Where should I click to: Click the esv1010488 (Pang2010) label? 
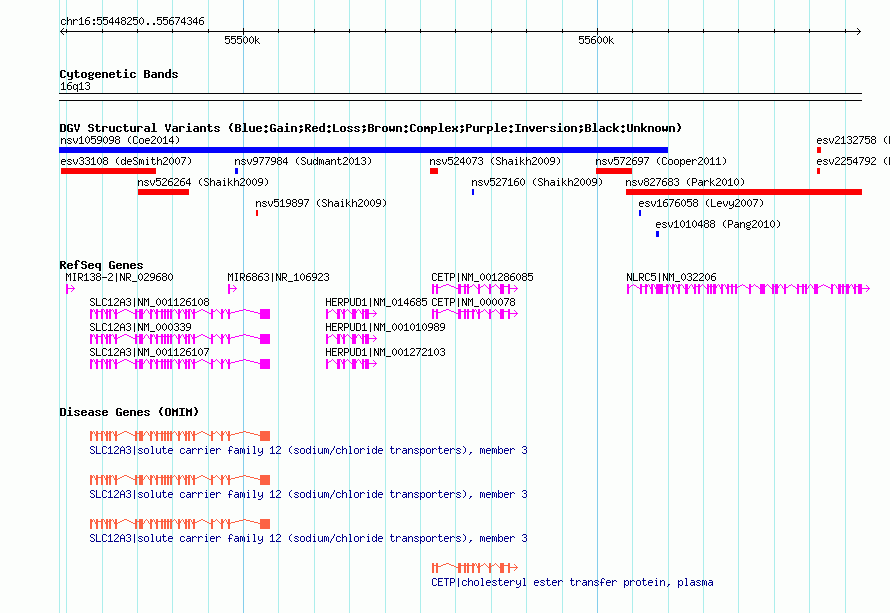point(718,224)
